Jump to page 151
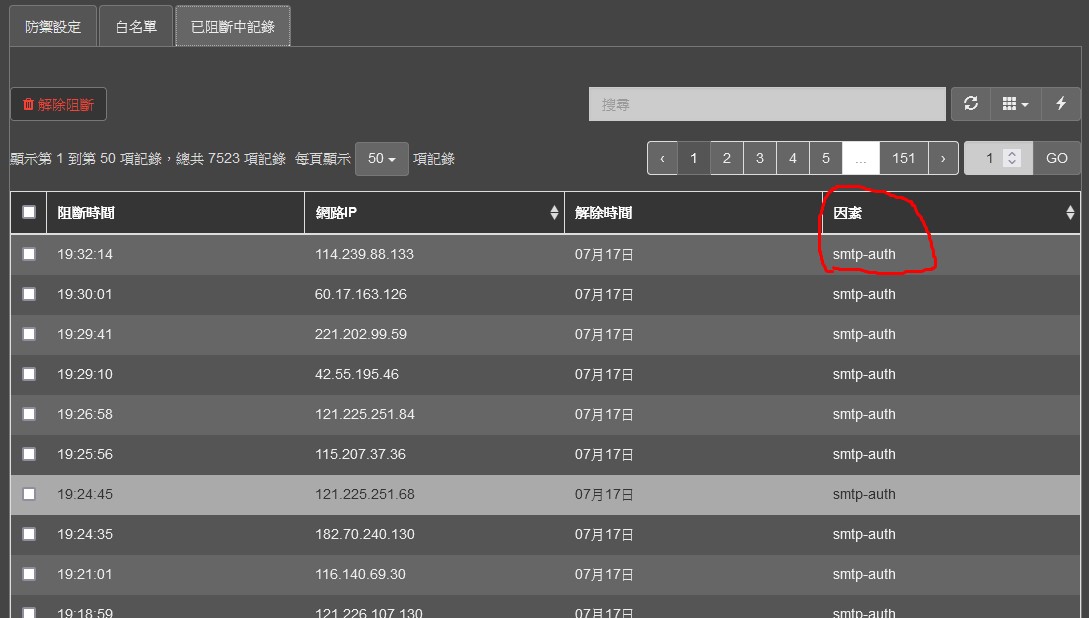The width and height of the screenshot is (1089, 618). pos(903,158)
